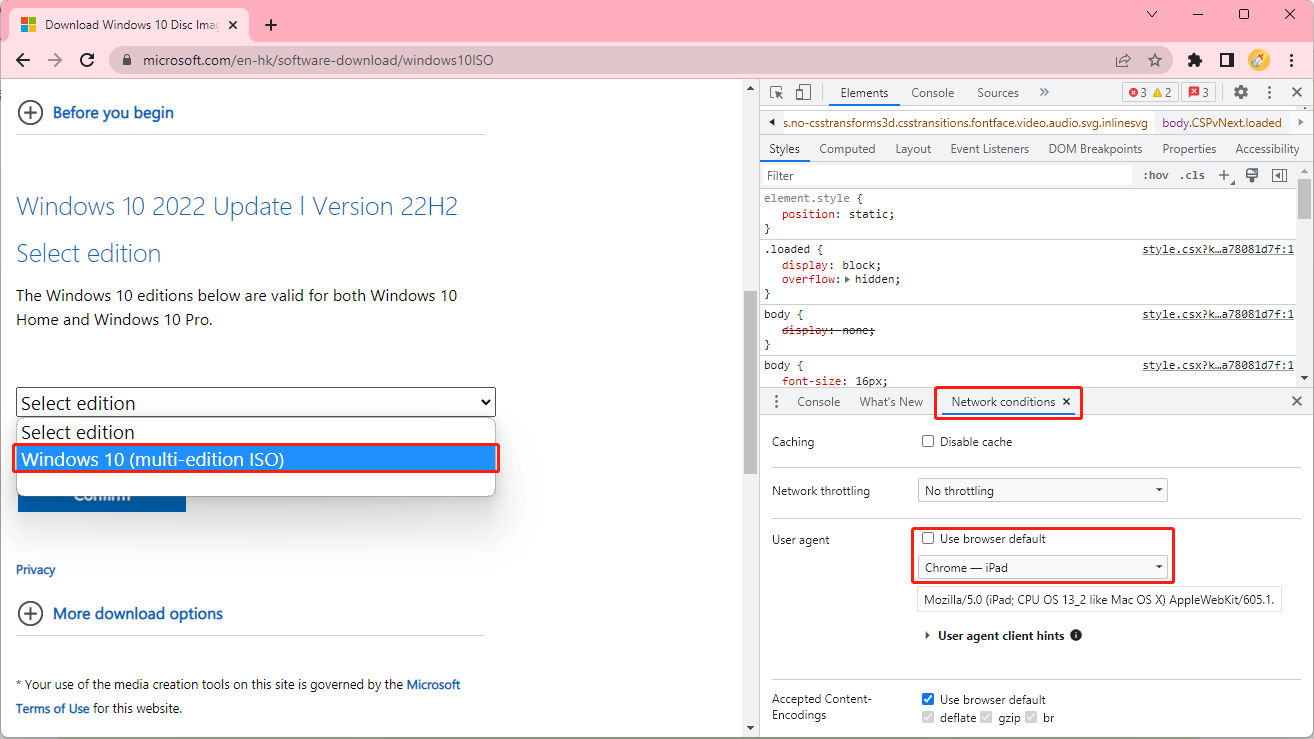Open the drawer's three-dot more tools menu
This screenshot has width=1314, height=739.
coord(777,401)
